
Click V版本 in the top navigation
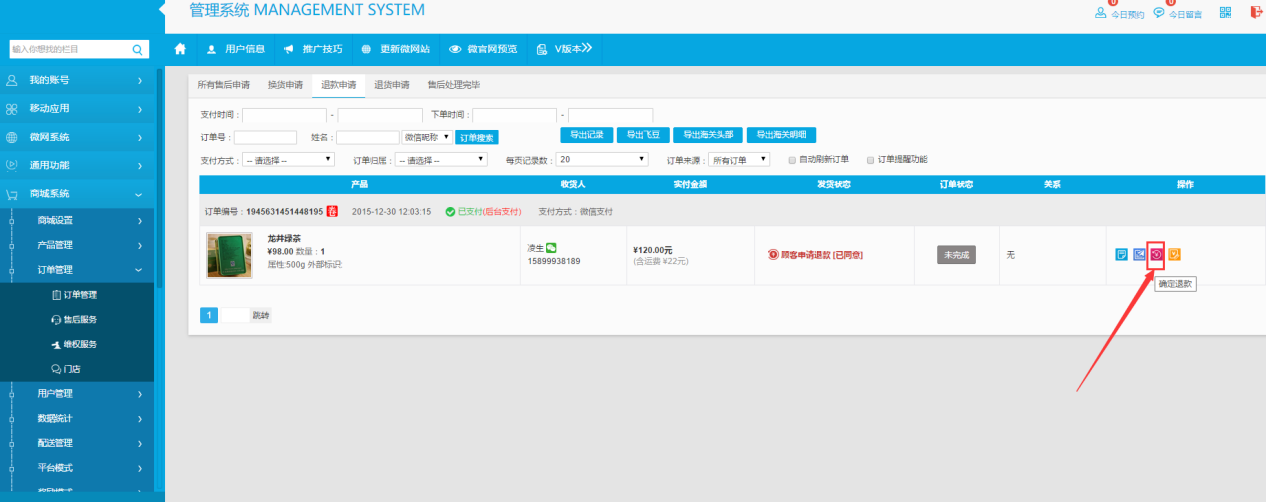click(x=564, y=48)
